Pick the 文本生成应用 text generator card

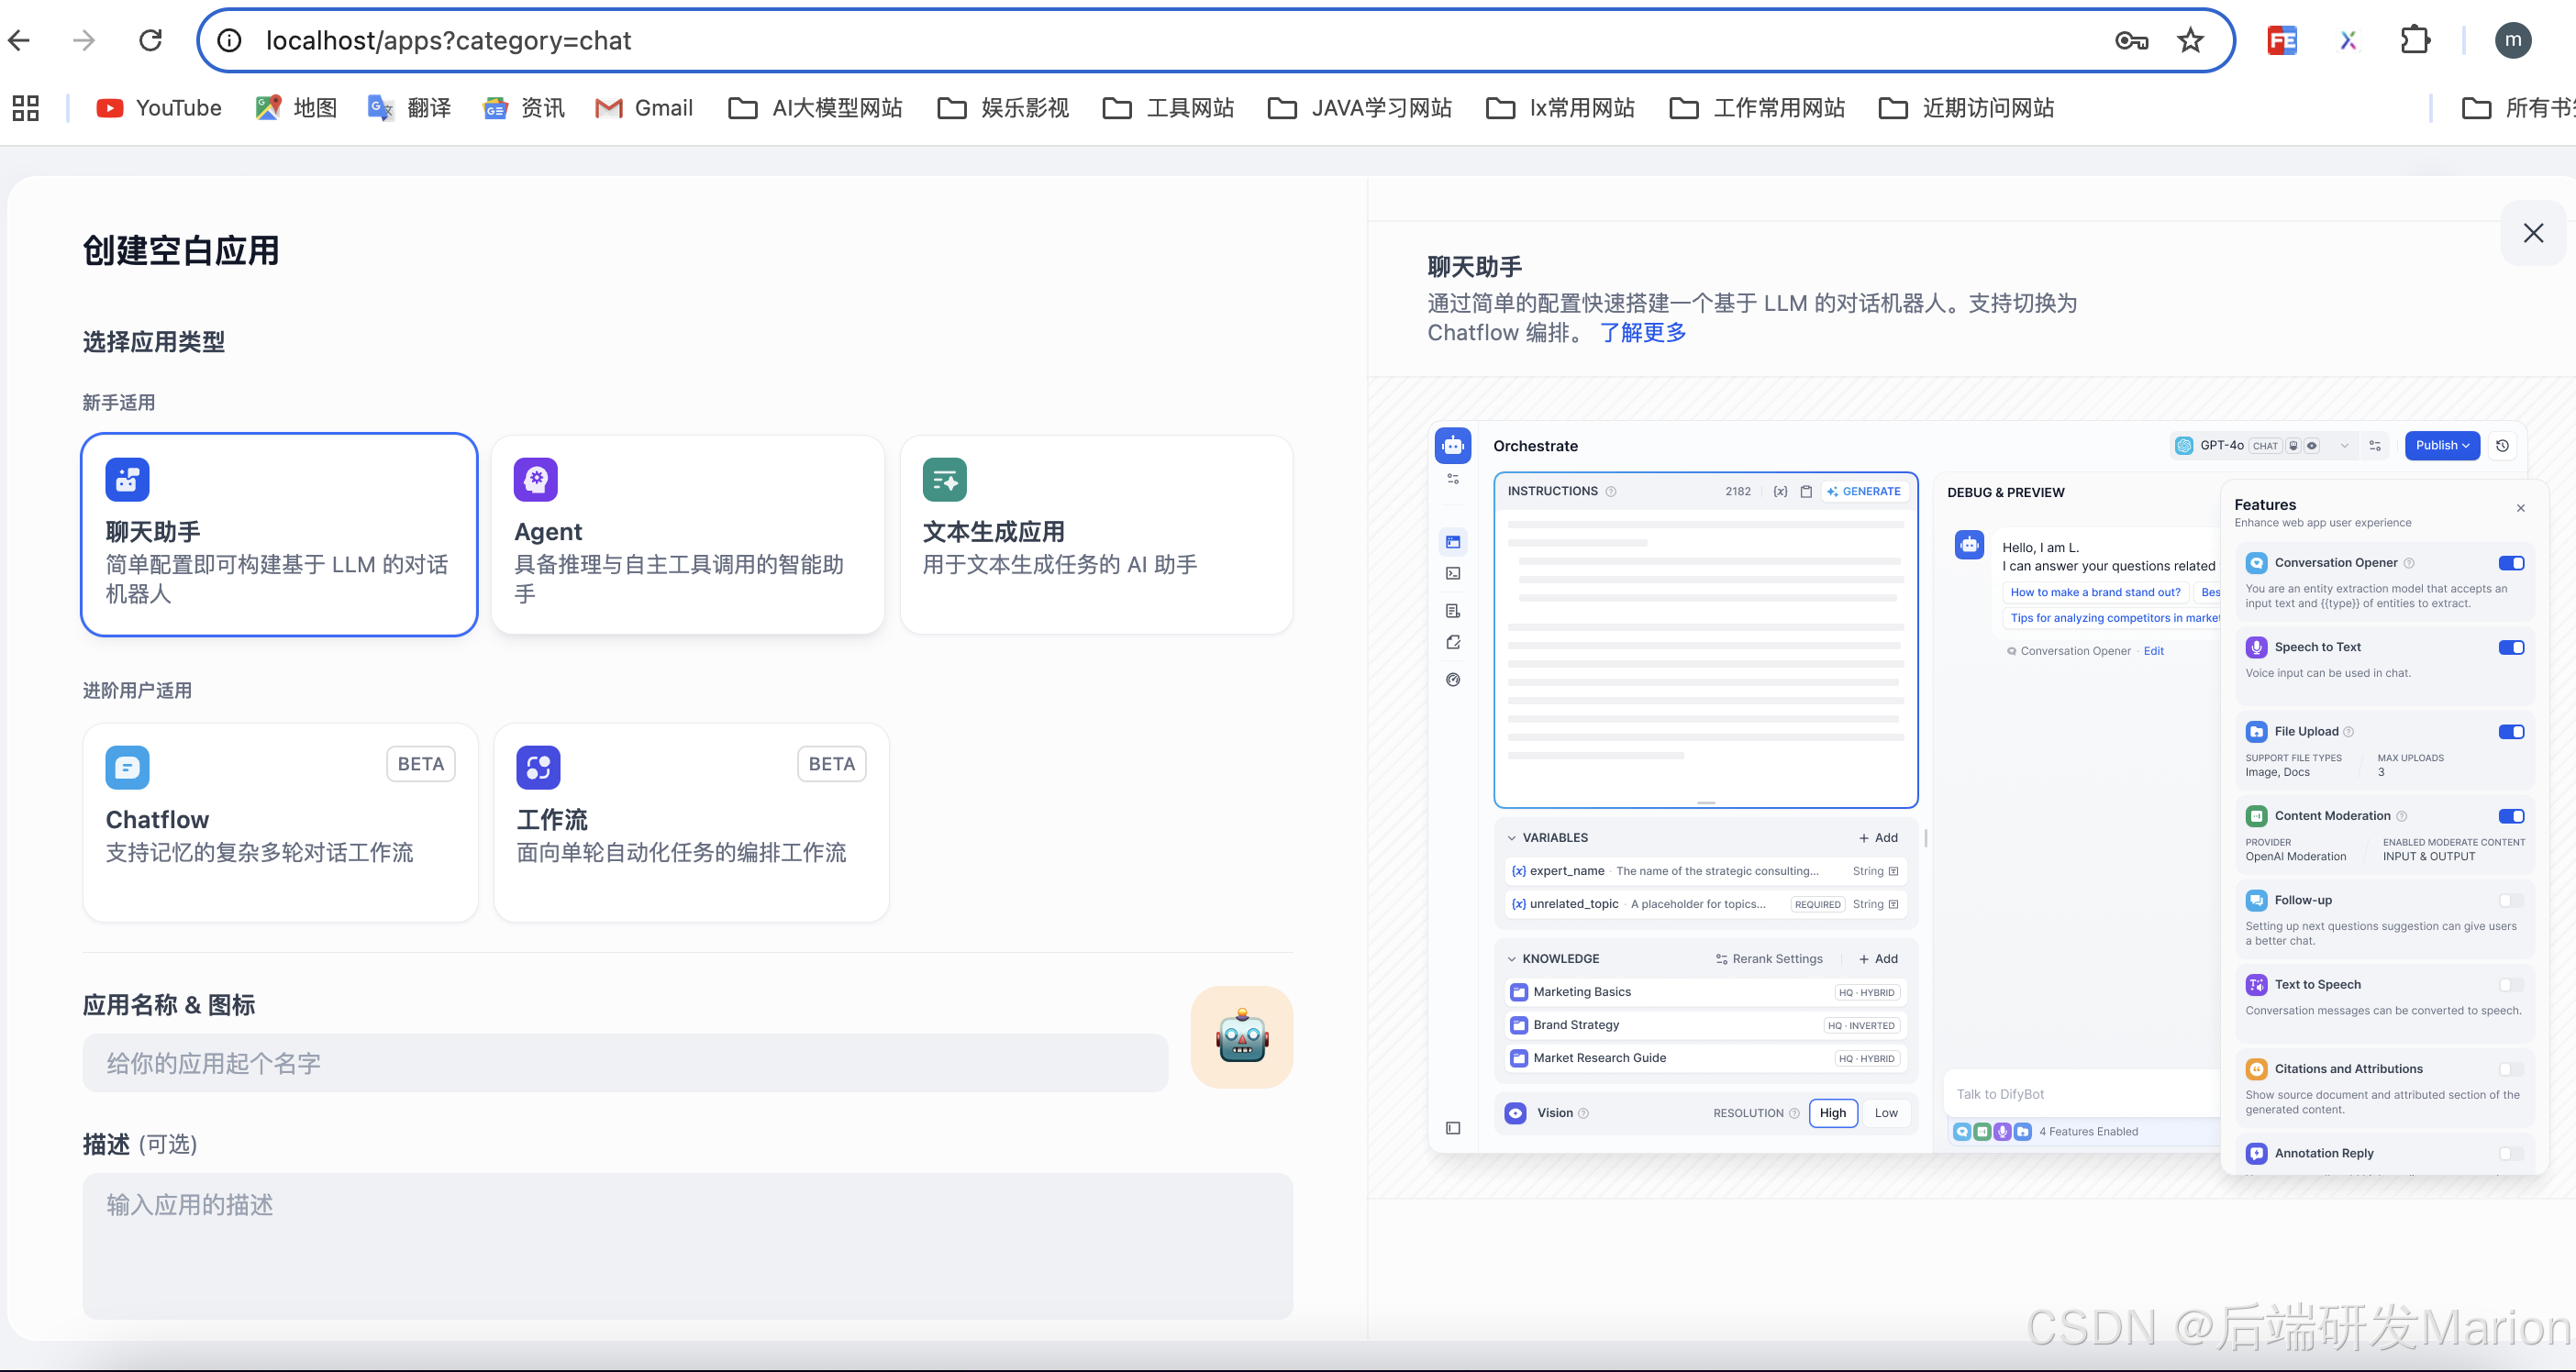1096,534
